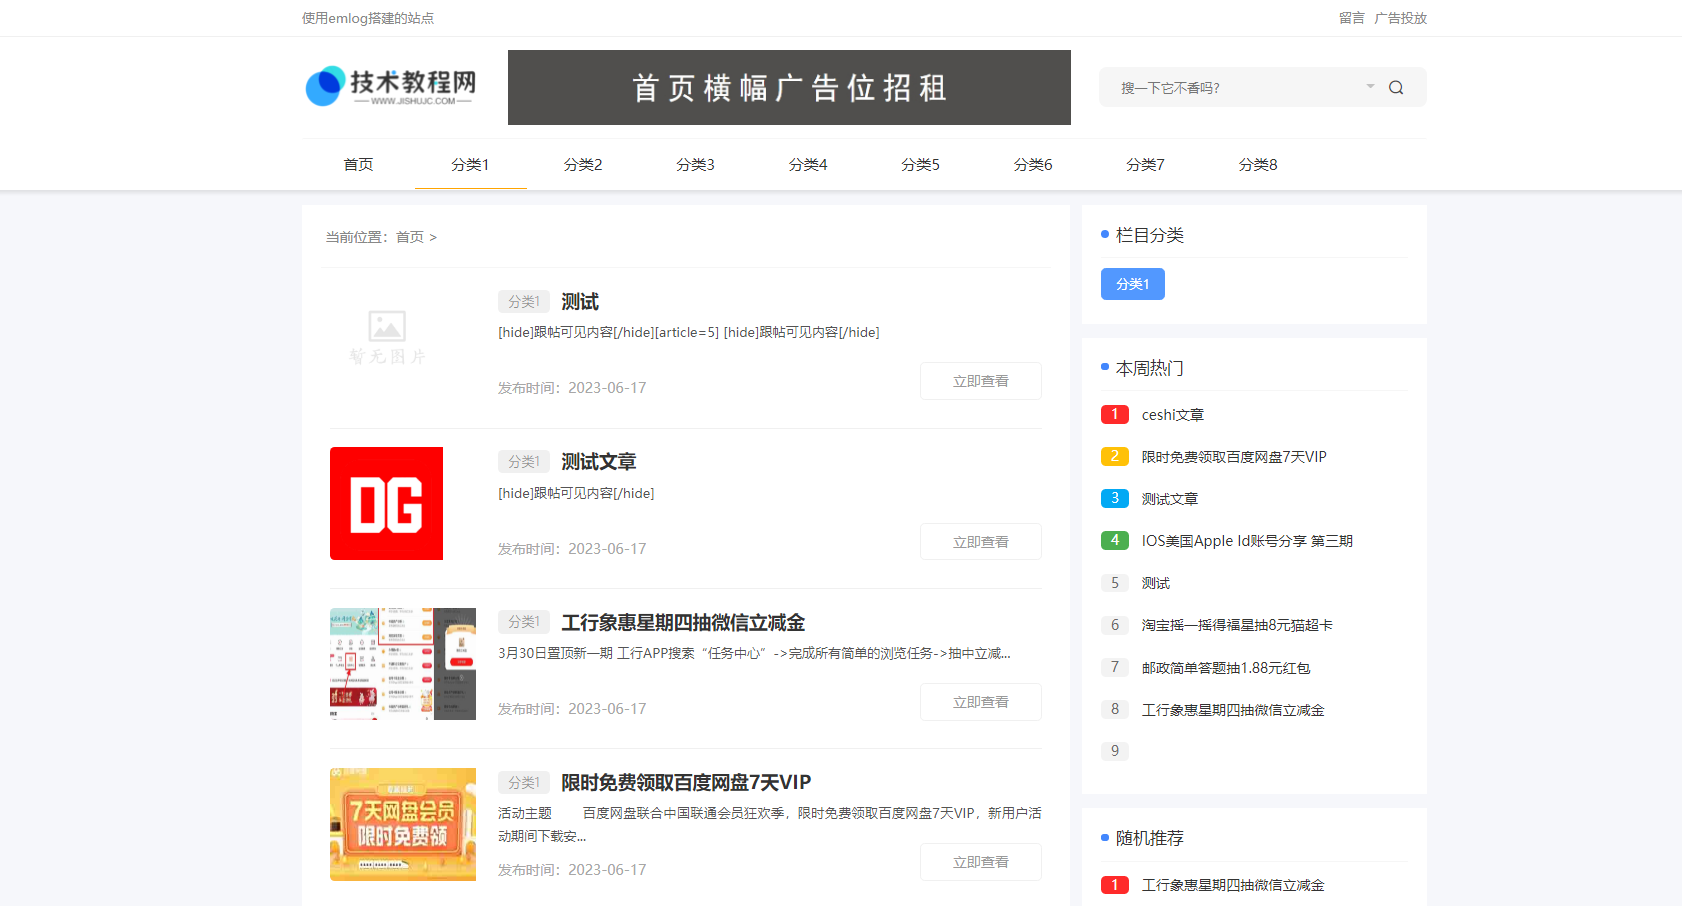Switch to the 分类3 navigation tab
Screen dimensions: 1682x906
coord(695,165)
